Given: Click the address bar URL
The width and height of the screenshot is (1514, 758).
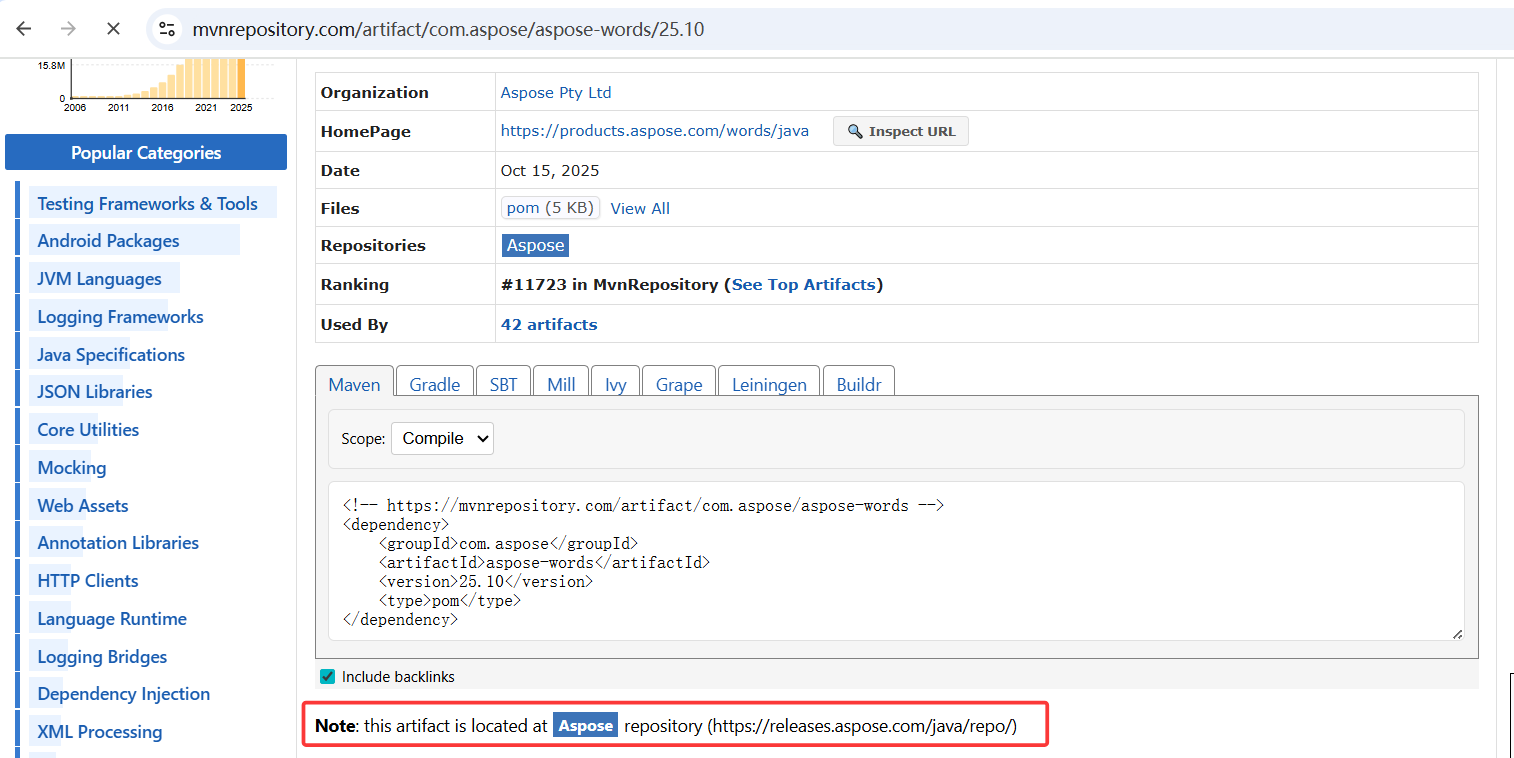Looking at the screenshot, I should tap(448, 29).
